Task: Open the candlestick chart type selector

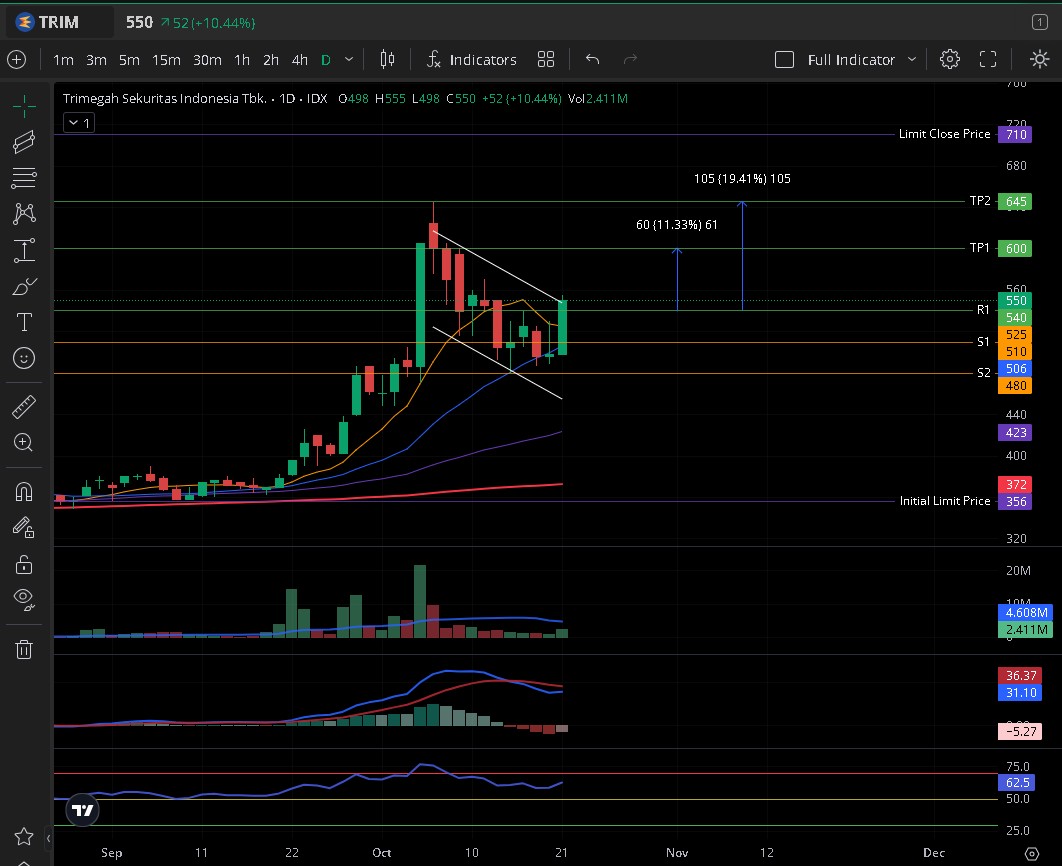Action: click(387, 60)
